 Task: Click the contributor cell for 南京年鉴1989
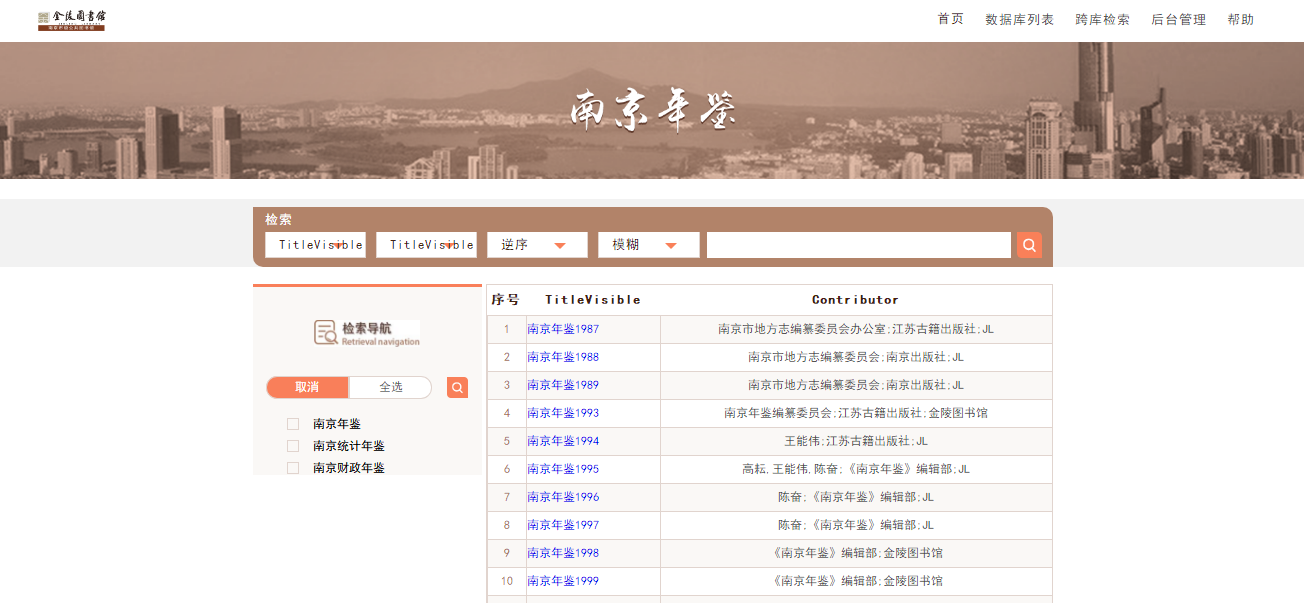(856, 385)
